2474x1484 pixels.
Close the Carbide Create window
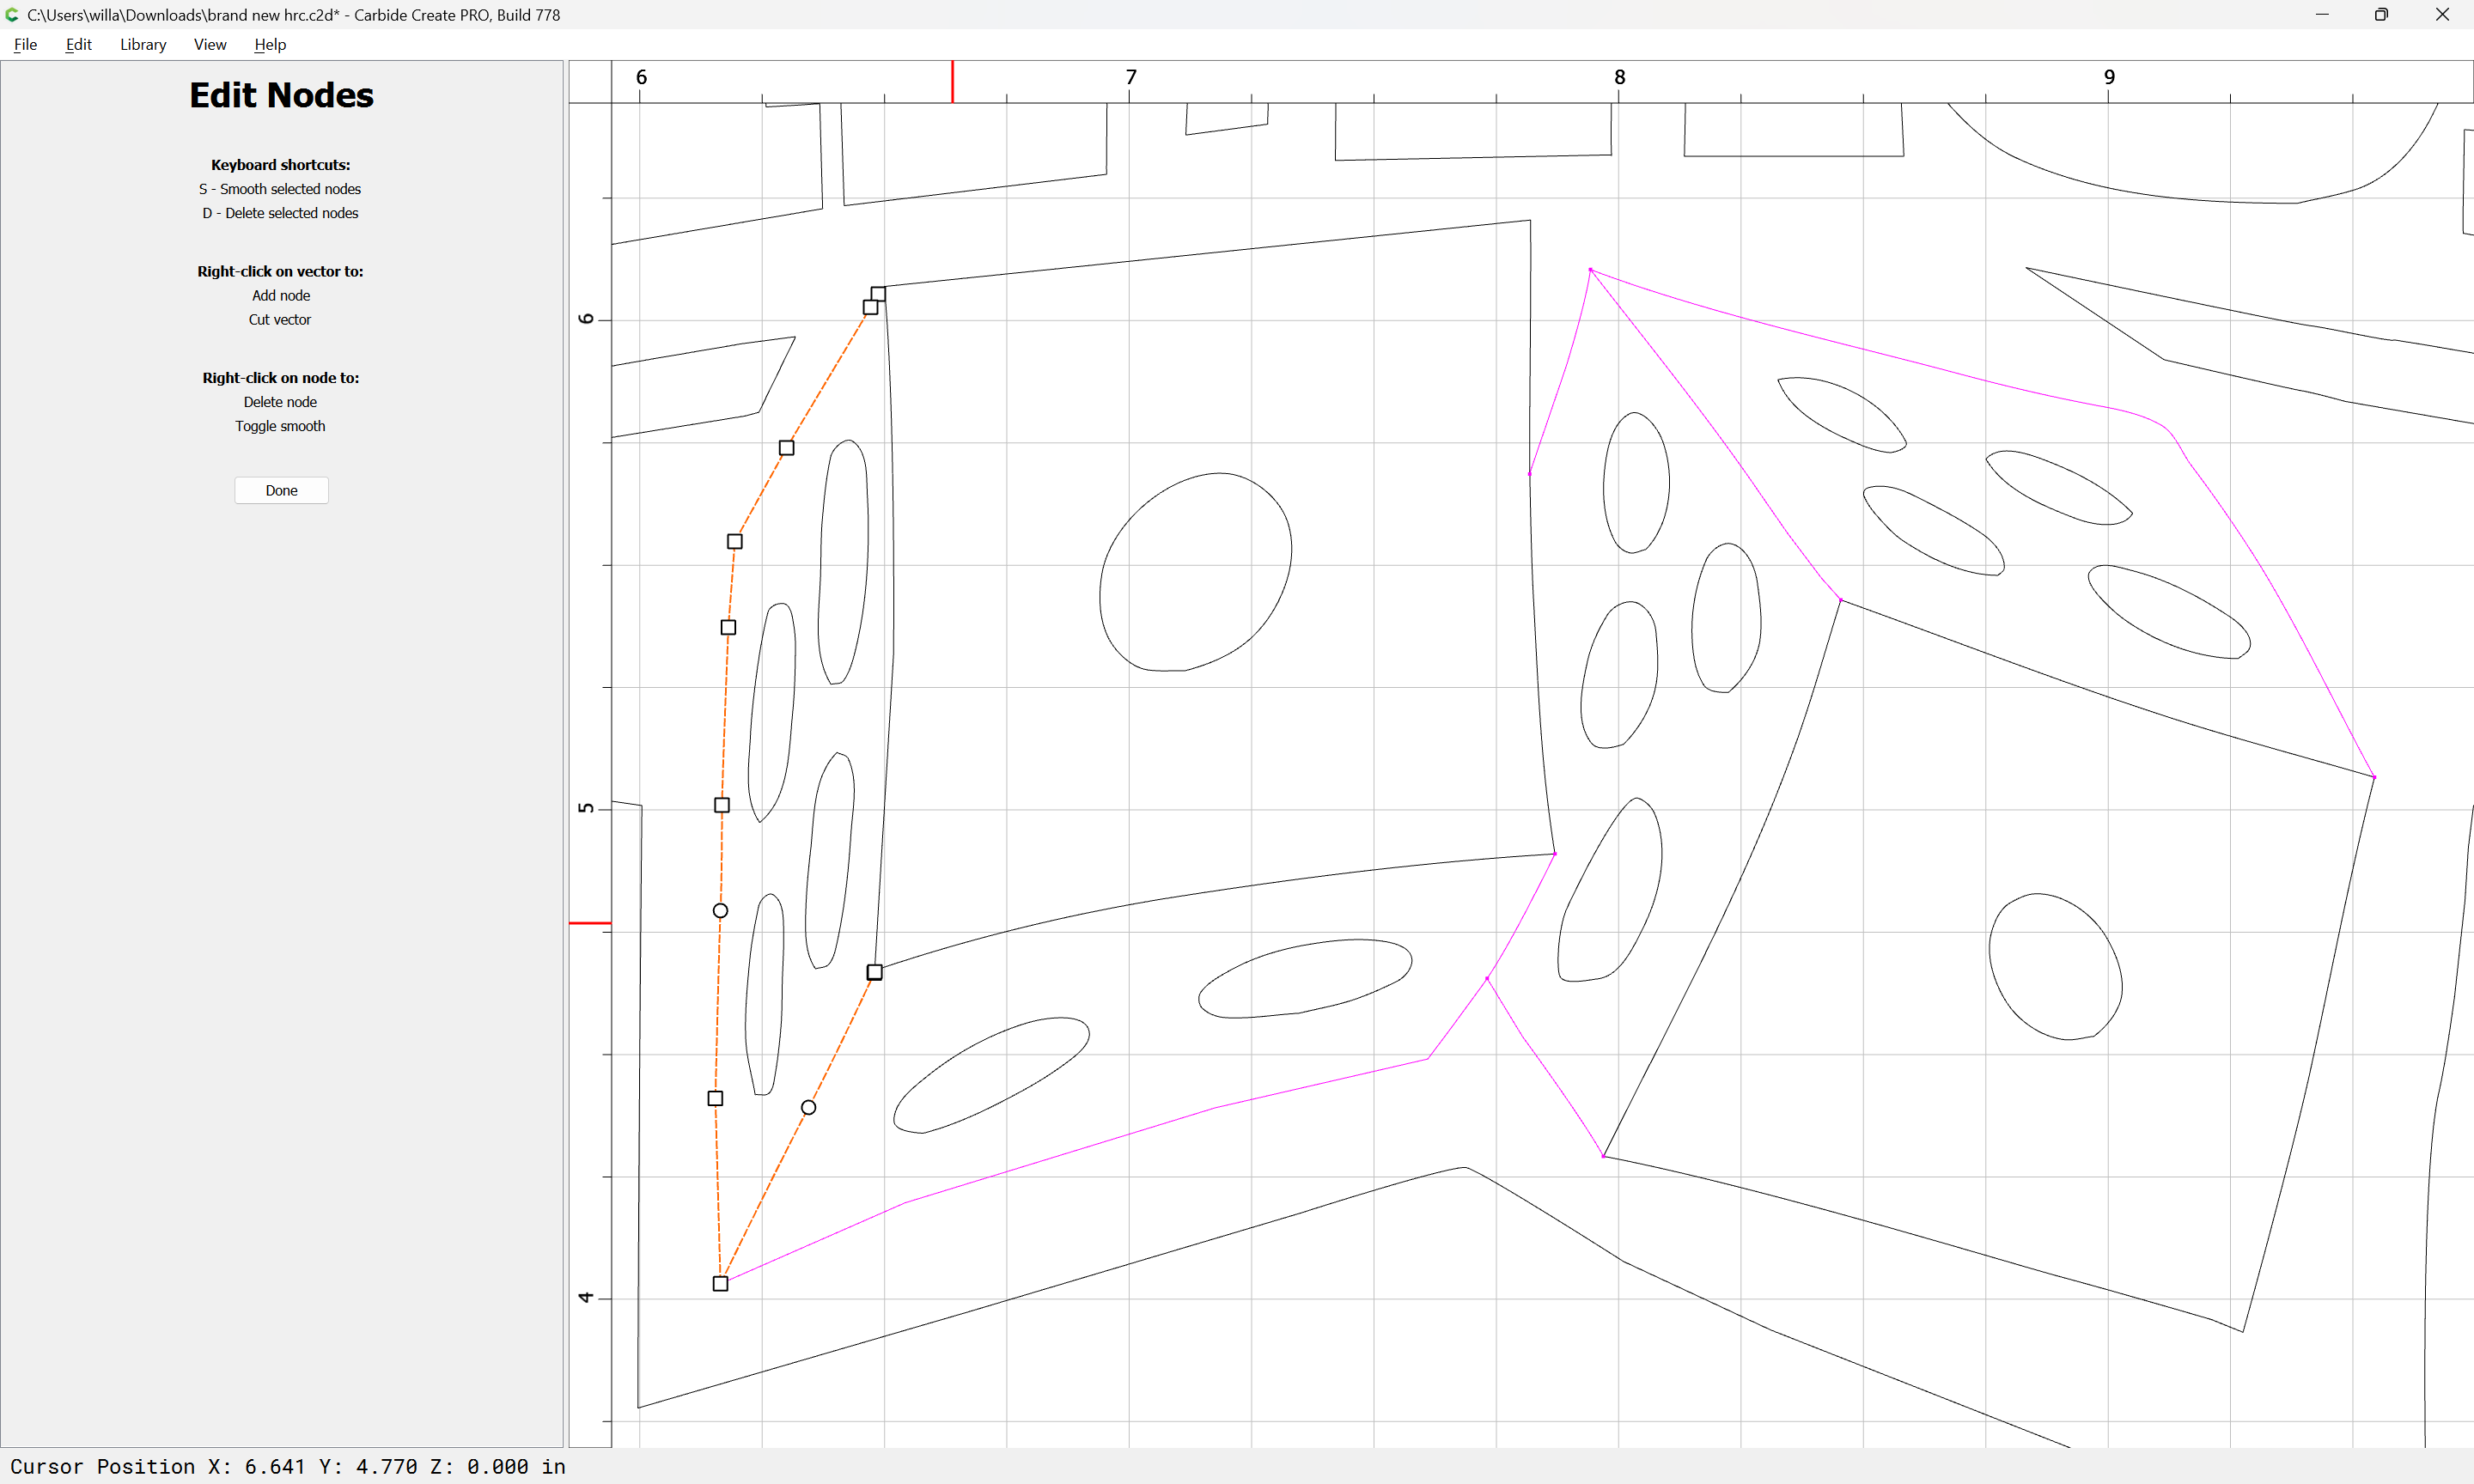pos(2442,14)
